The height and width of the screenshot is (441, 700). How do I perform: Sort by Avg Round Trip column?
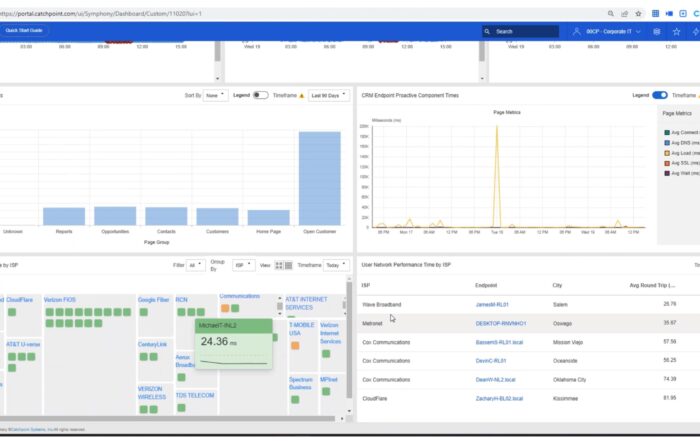pyautogui.click(x=652, y=286)
